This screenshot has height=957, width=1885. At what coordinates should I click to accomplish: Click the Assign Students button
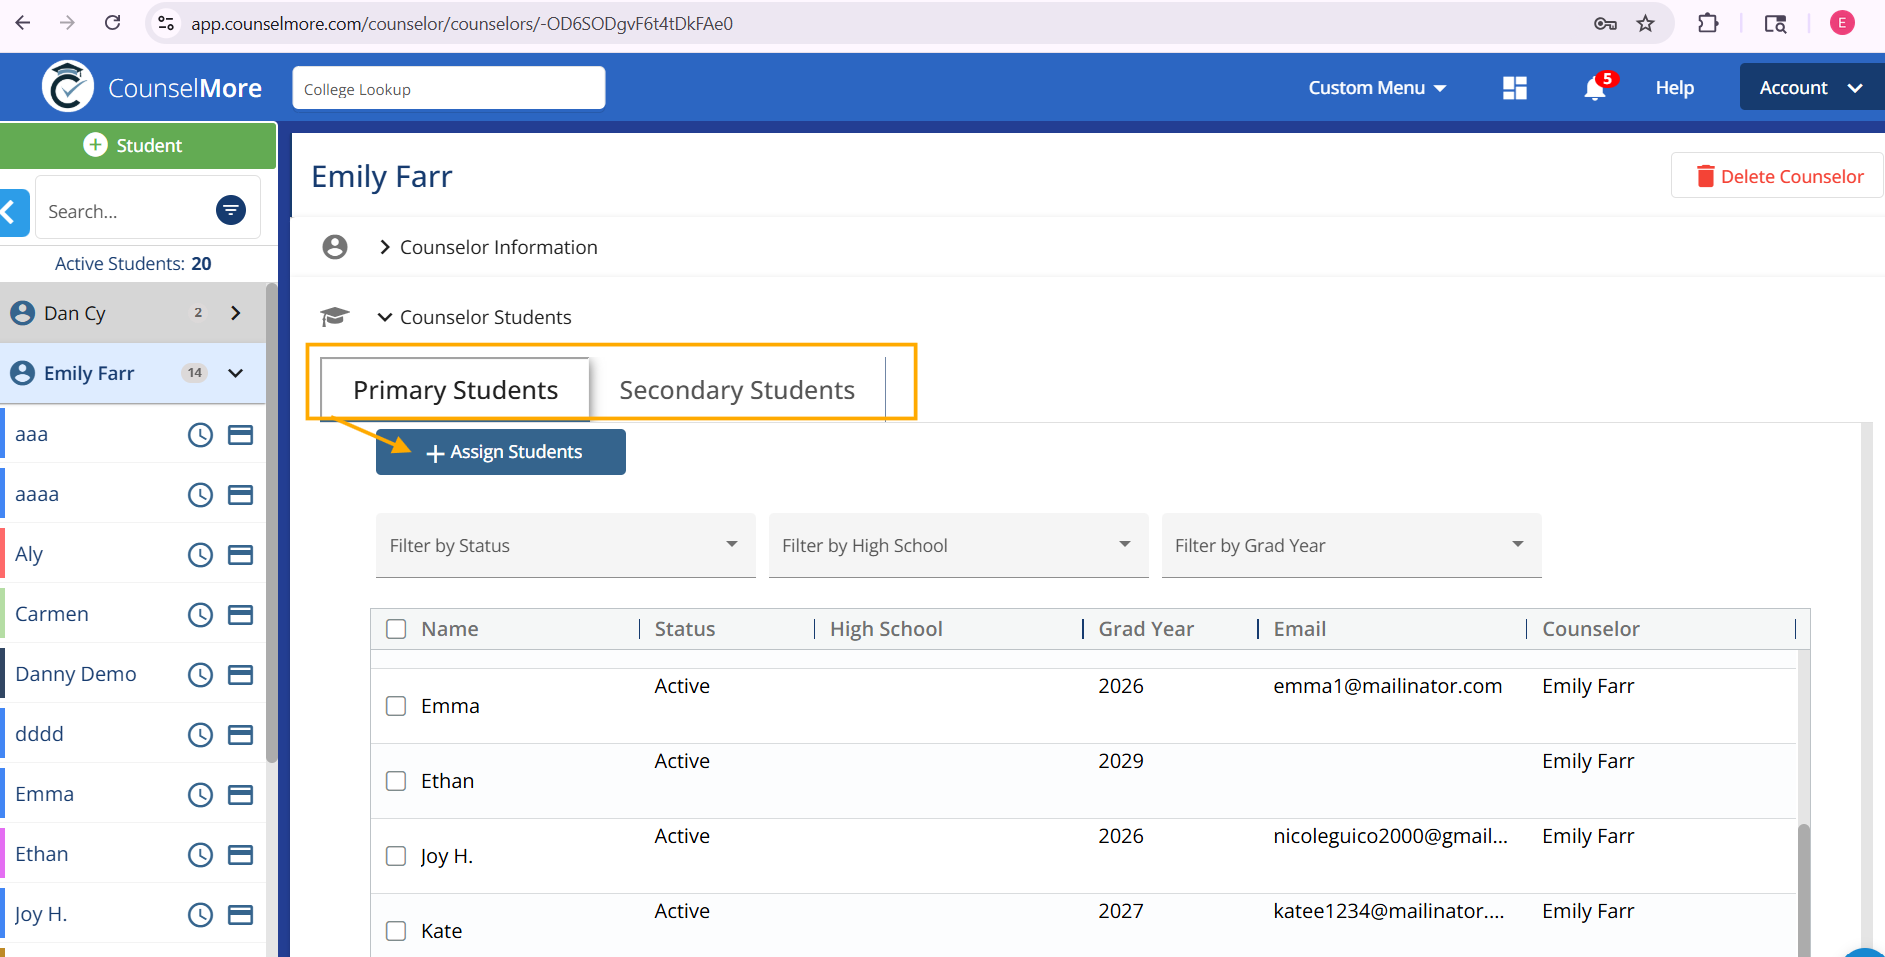[x=501, y=452]
